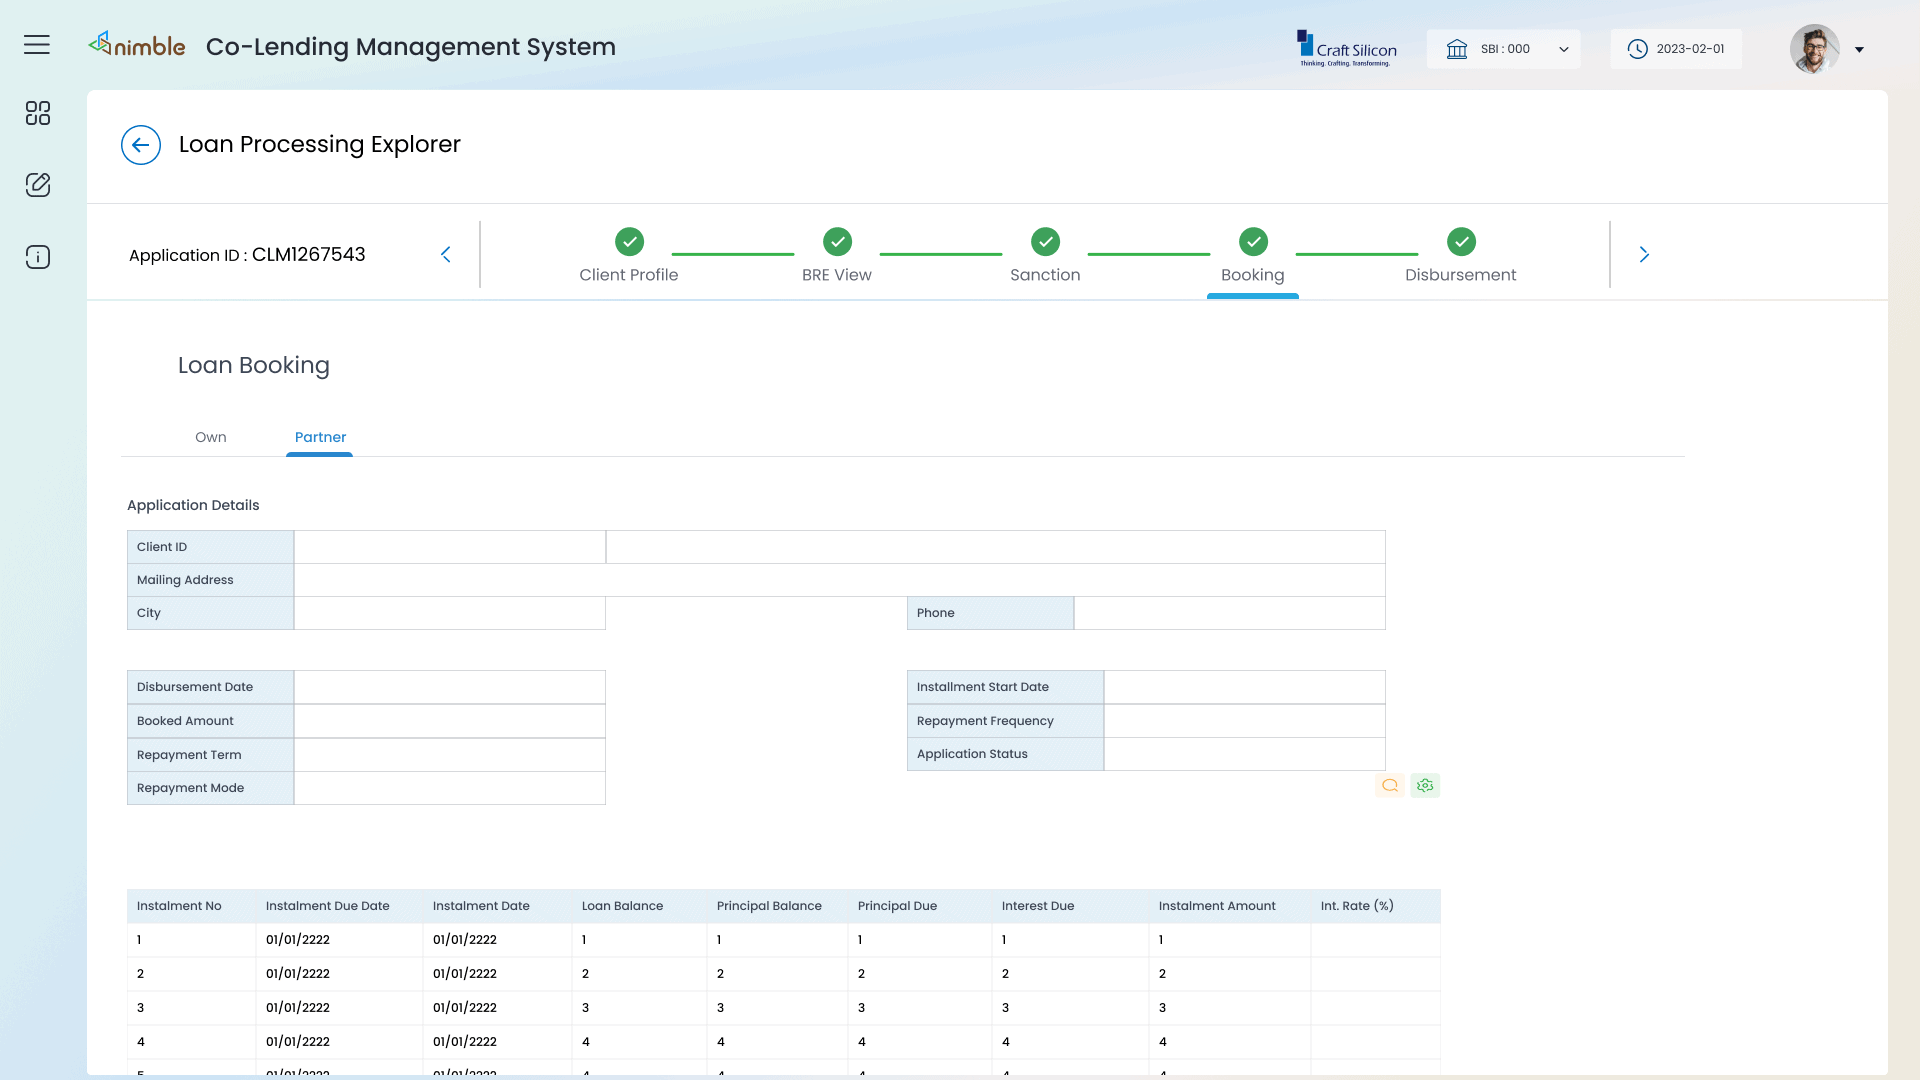The height and width of the screenshot is (1080, 1920).
Task: Expand the user profile dropdown arrow
Action: click(x=1861, y=49)
